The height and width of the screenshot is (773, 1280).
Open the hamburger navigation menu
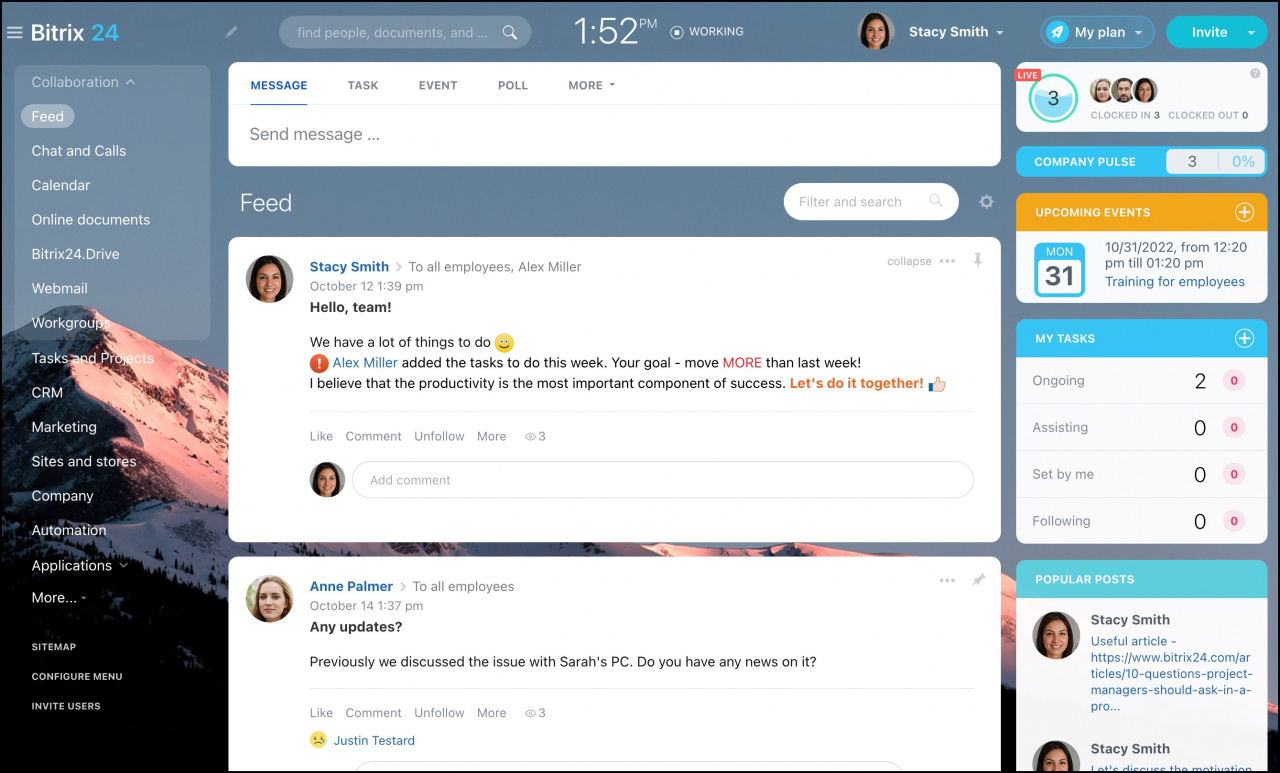14,31
